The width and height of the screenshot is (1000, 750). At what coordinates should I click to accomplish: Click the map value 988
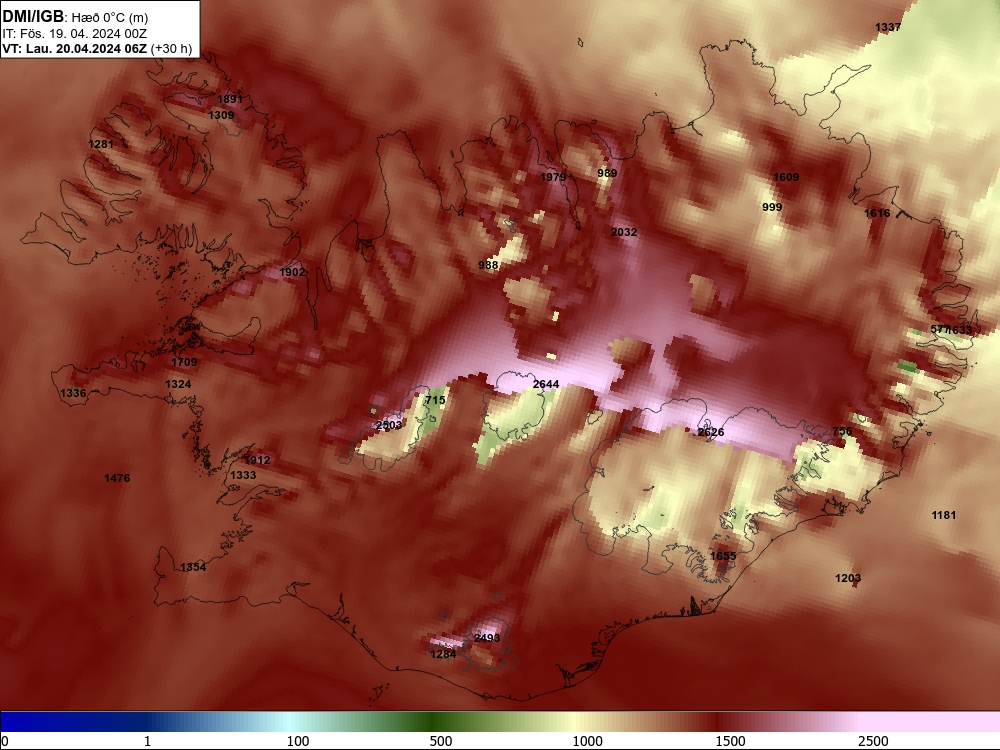(x=488, y=265)
